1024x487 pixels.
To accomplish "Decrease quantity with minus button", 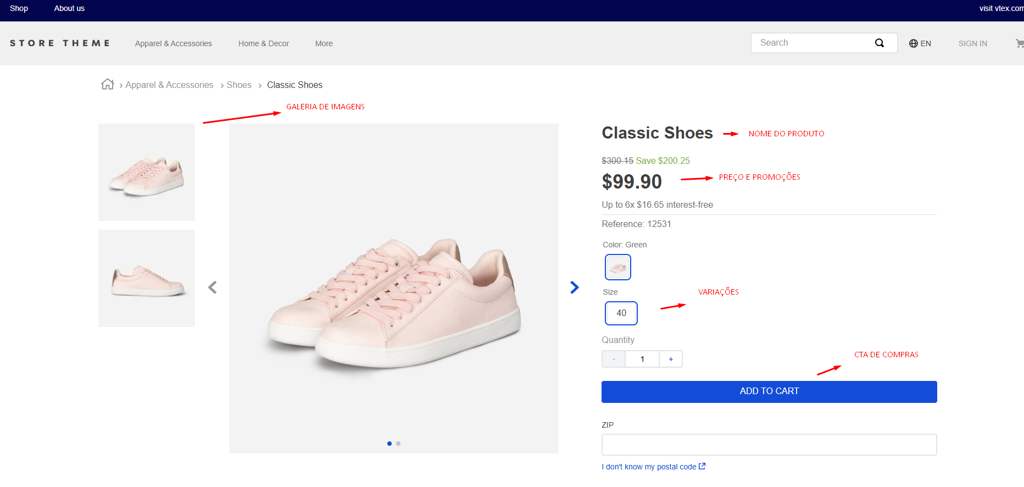I will 614,359.
